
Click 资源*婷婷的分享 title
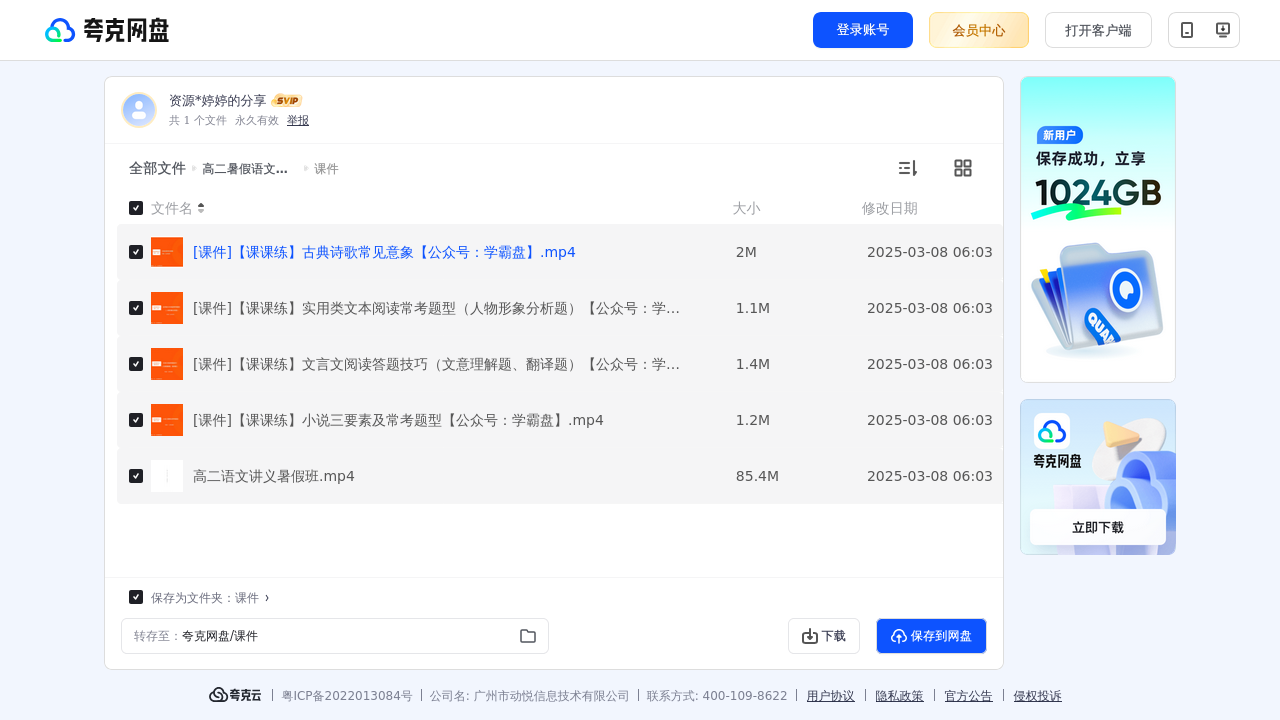click(x=218, y=100)
